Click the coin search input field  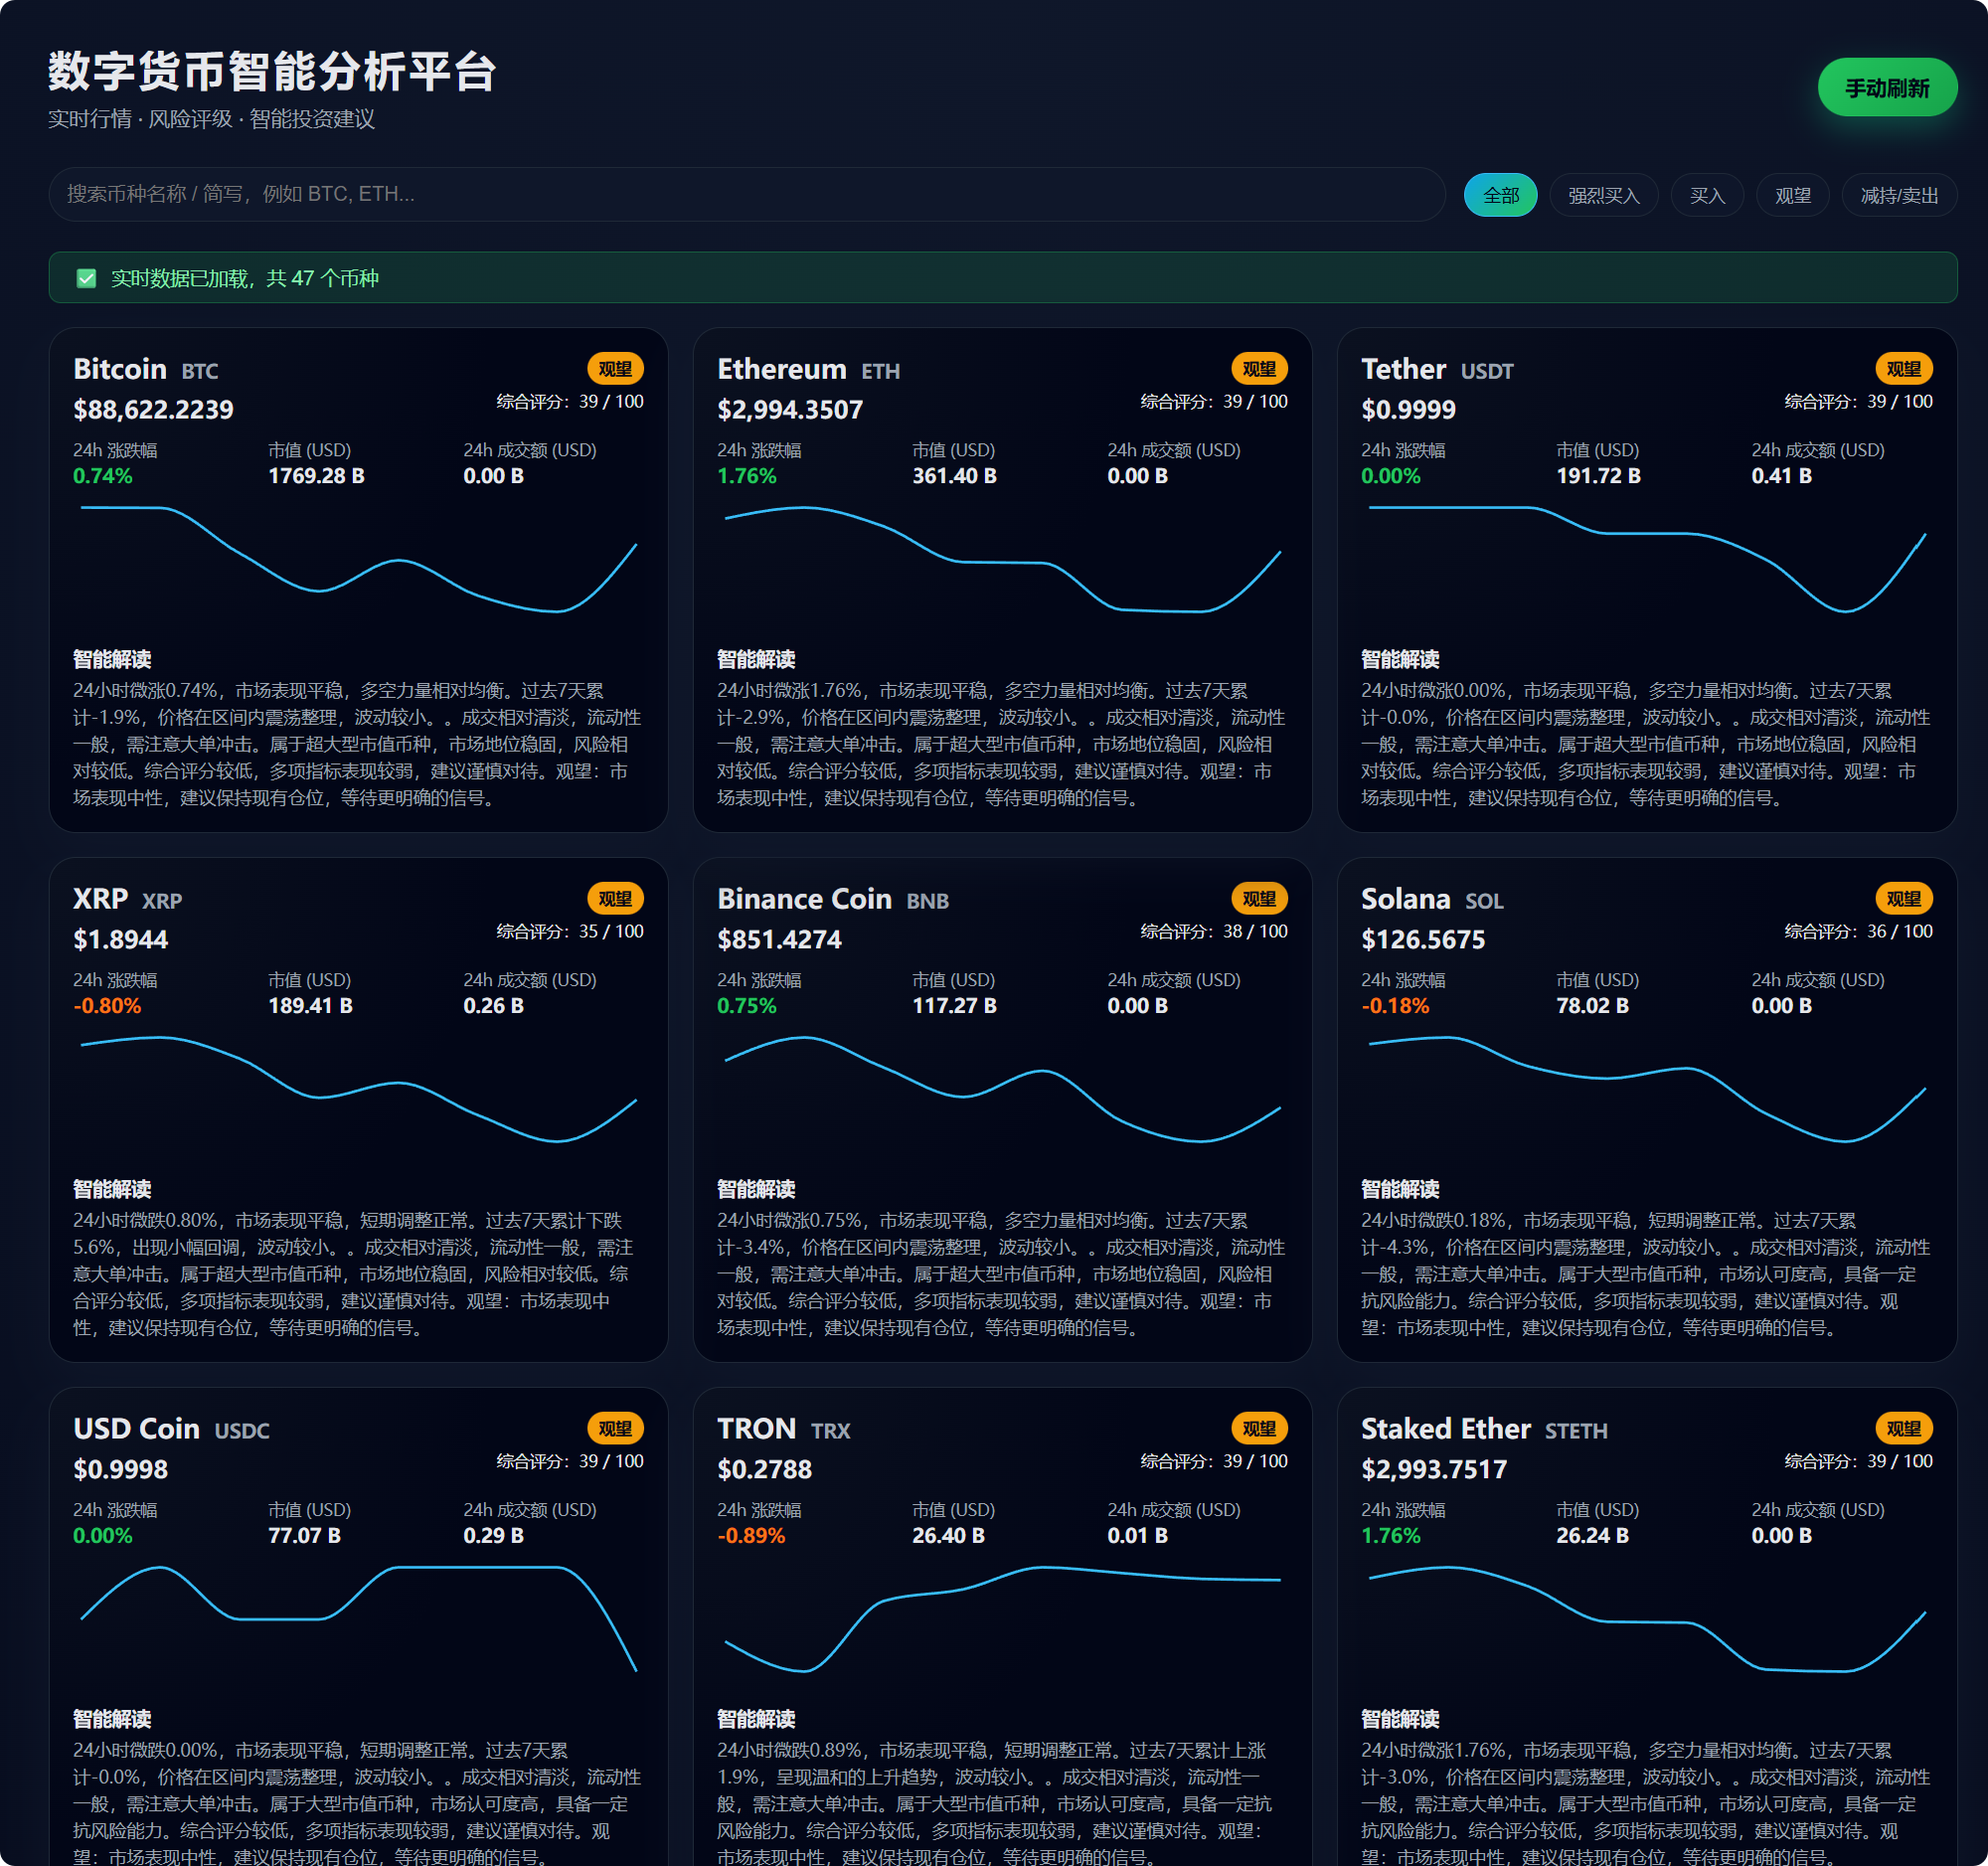pyautogui.click(x=746, y=194)
